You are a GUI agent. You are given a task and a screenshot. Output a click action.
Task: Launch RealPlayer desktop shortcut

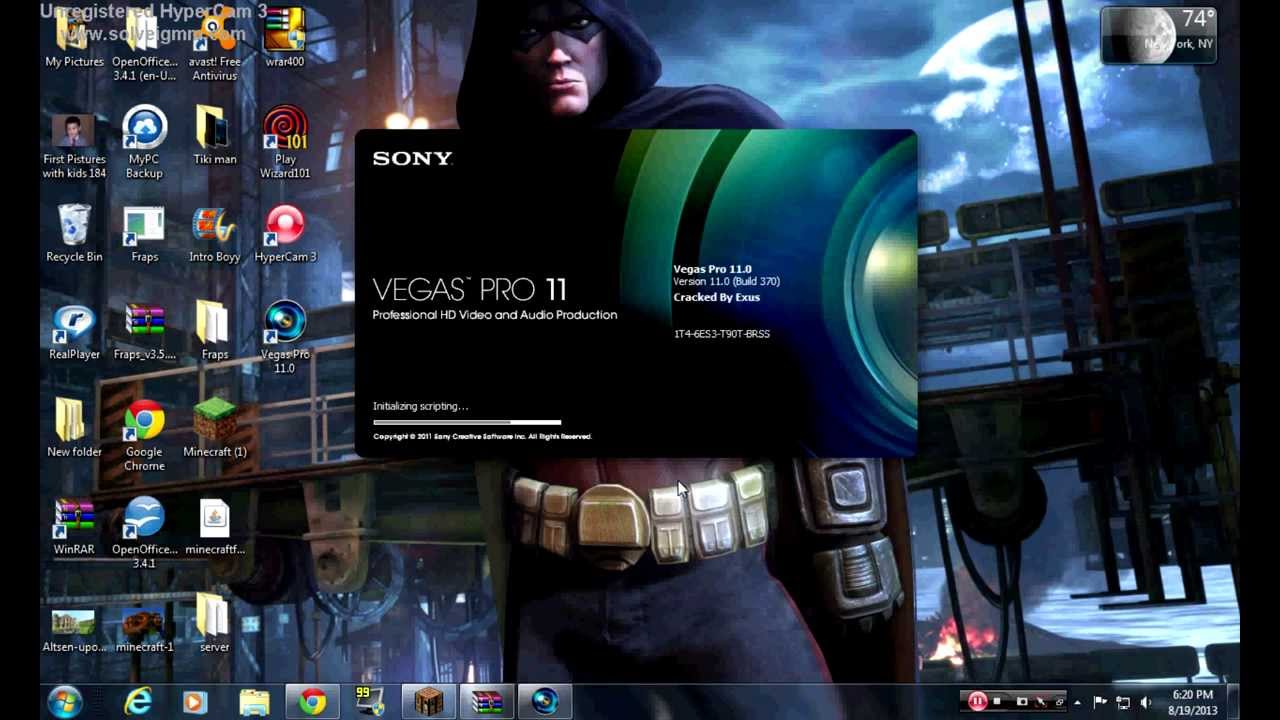(74, 332)
